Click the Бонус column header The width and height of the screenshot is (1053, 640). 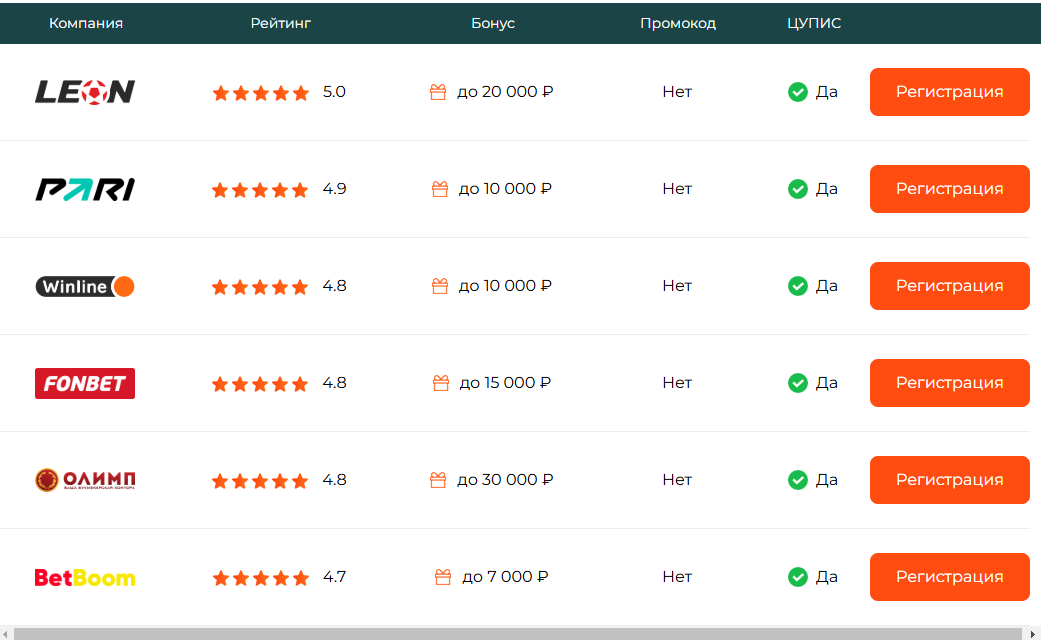click(493, 24)
